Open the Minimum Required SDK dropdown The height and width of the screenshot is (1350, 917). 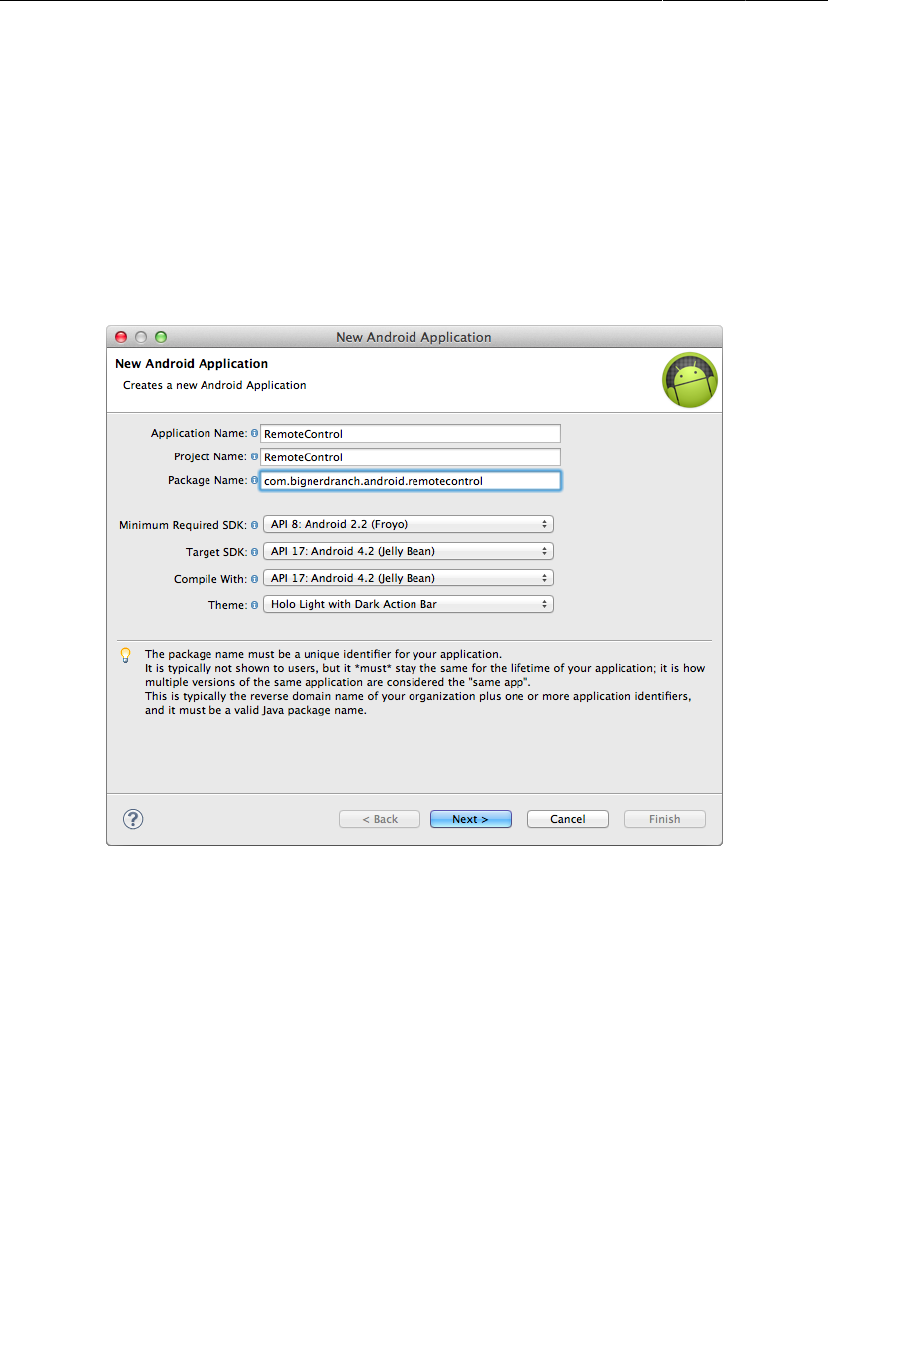pos(408,524)
